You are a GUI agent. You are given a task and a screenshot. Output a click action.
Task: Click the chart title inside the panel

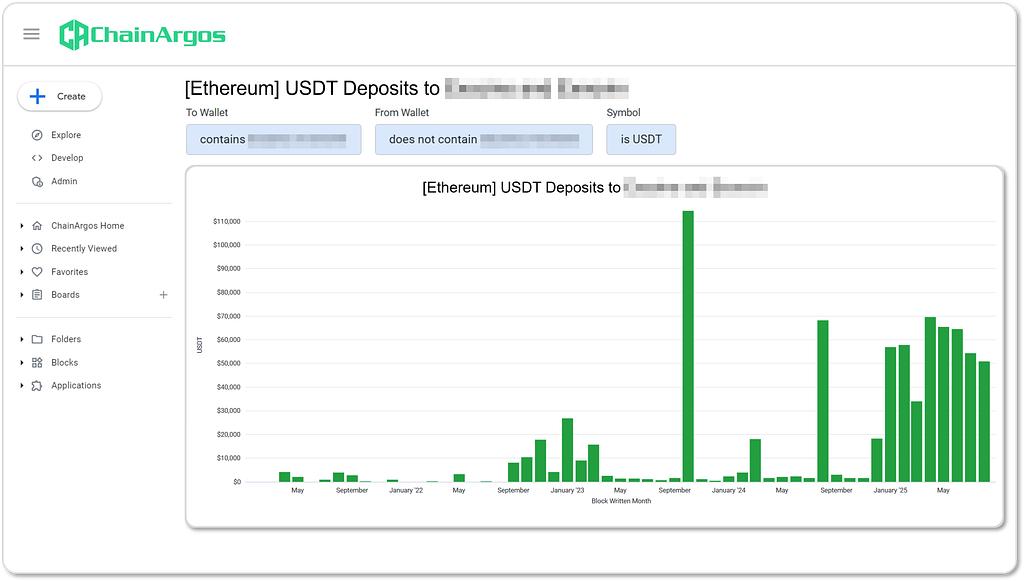pyautogui.click(x=594, y=188)
